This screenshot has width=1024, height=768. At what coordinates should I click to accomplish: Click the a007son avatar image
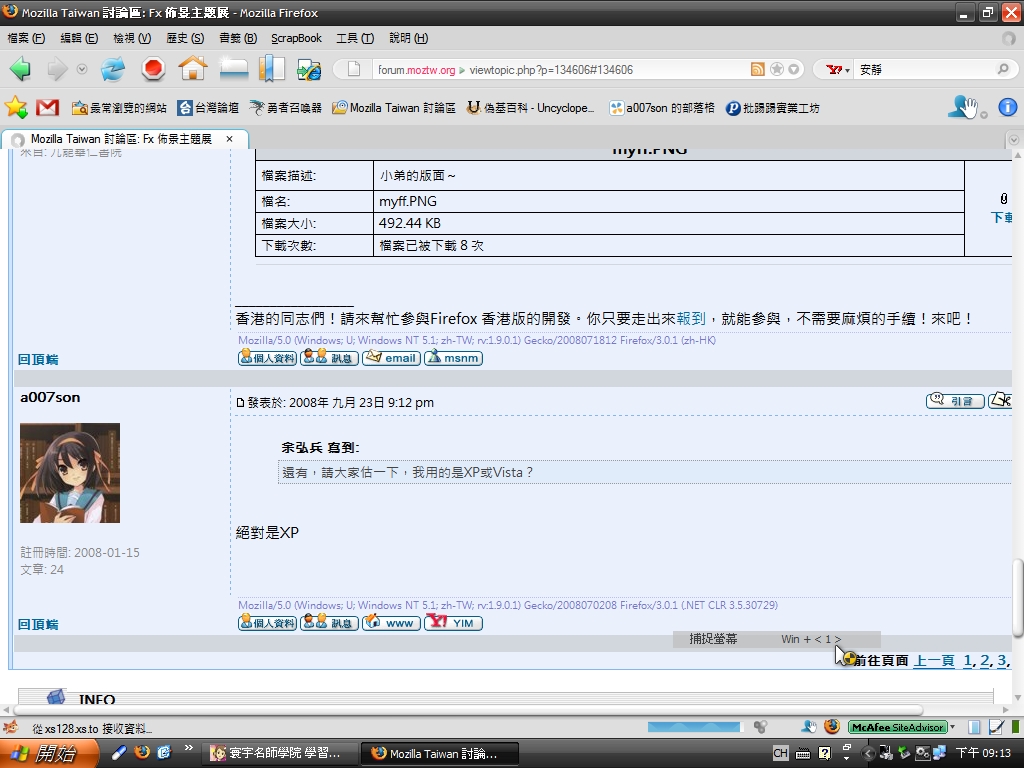coord(70,473)
